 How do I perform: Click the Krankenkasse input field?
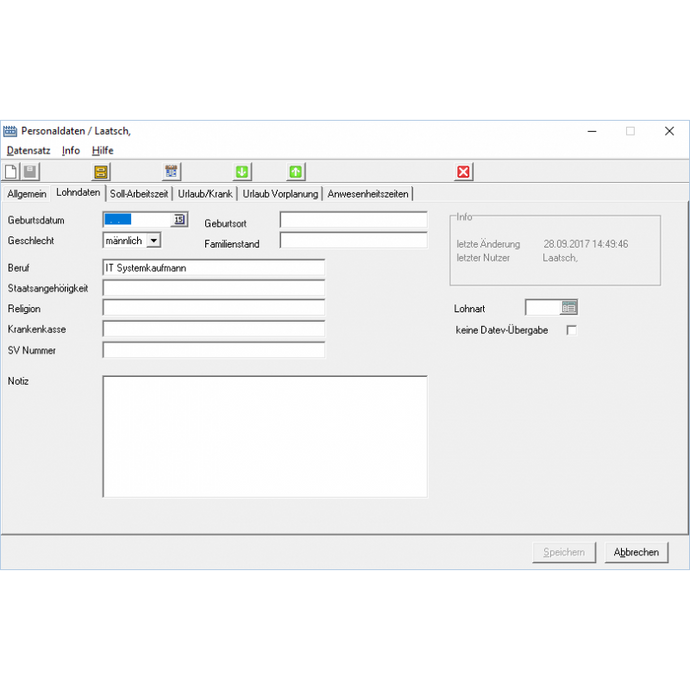click(x=213, y=329)
